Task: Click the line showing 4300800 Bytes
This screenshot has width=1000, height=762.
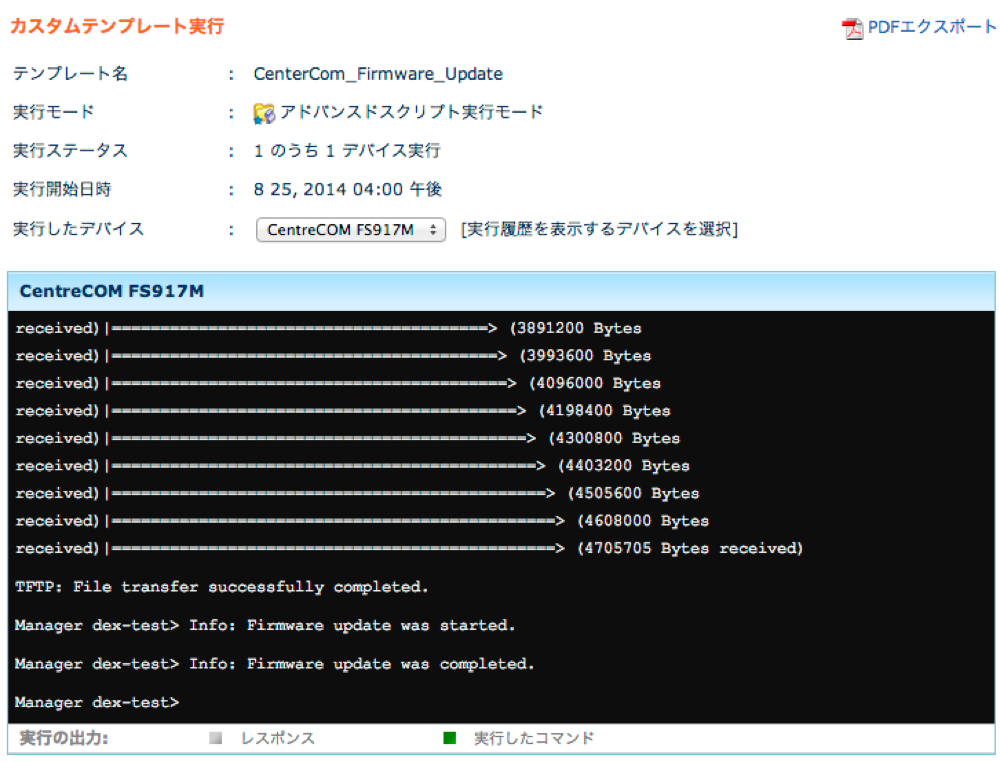Action: click(x=348, y=438)
